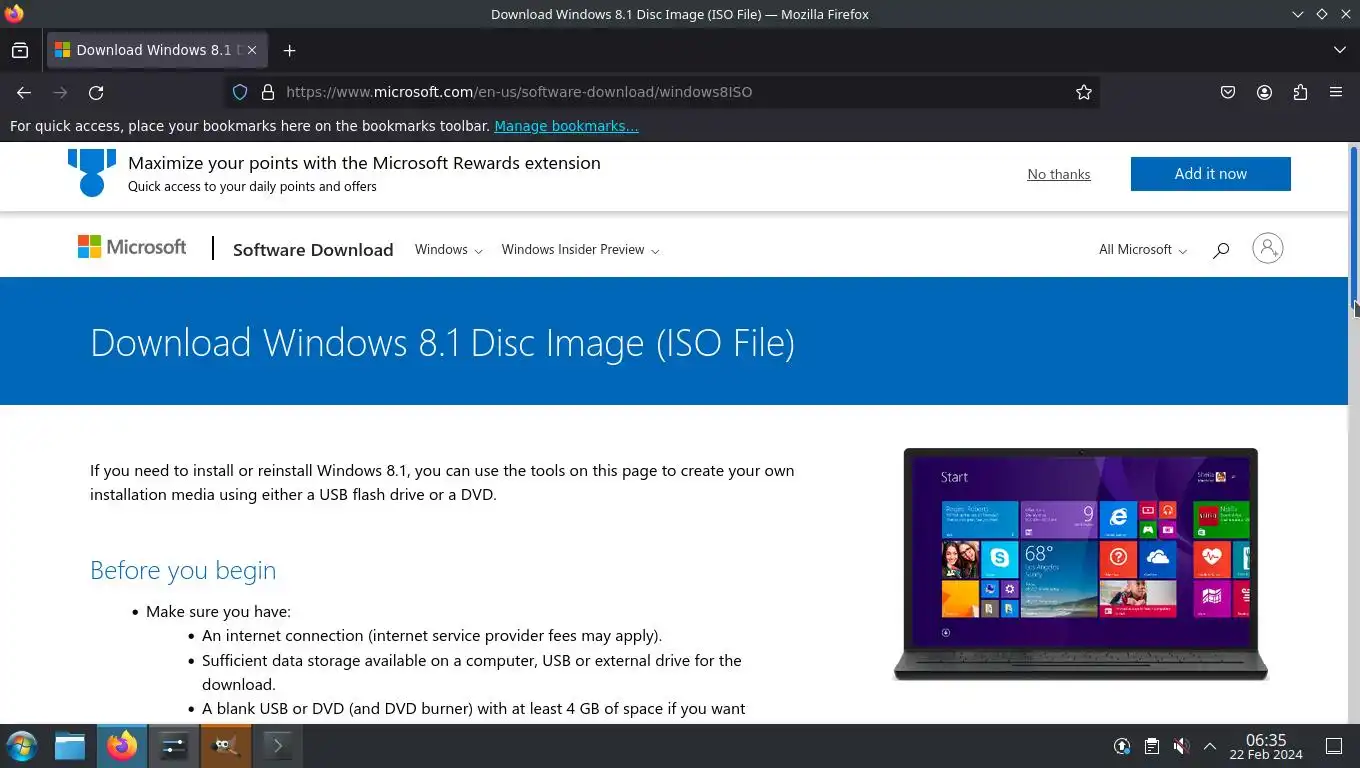Close the Download Windows 8.1 tab
The image size is (1360, 768).
coord(252,50)
